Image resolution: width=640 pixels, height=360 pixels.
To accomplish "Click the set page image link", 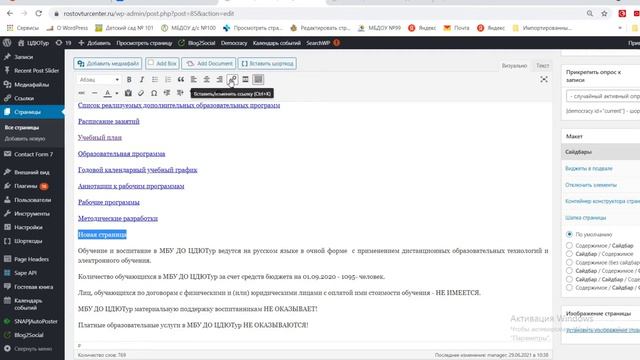I will coord(603,330).
